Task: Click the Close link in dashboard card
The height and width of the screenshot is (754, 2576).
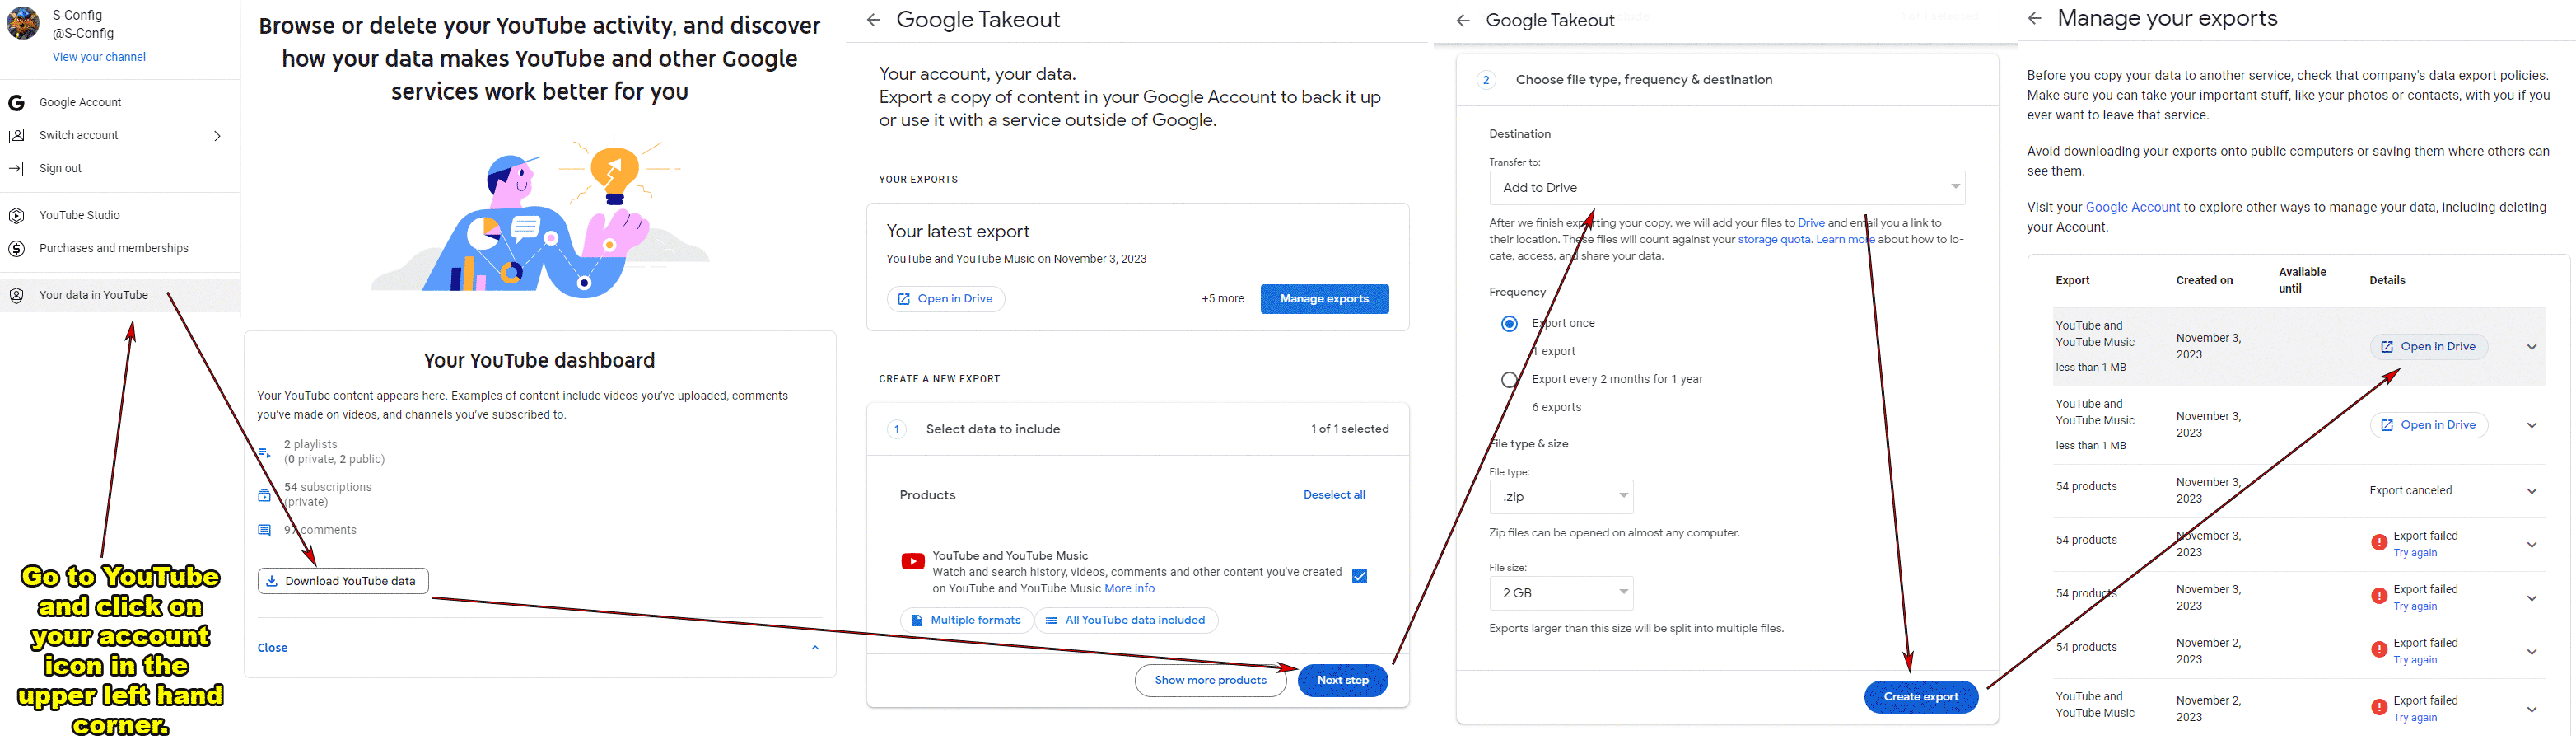Action: (272, 648)
